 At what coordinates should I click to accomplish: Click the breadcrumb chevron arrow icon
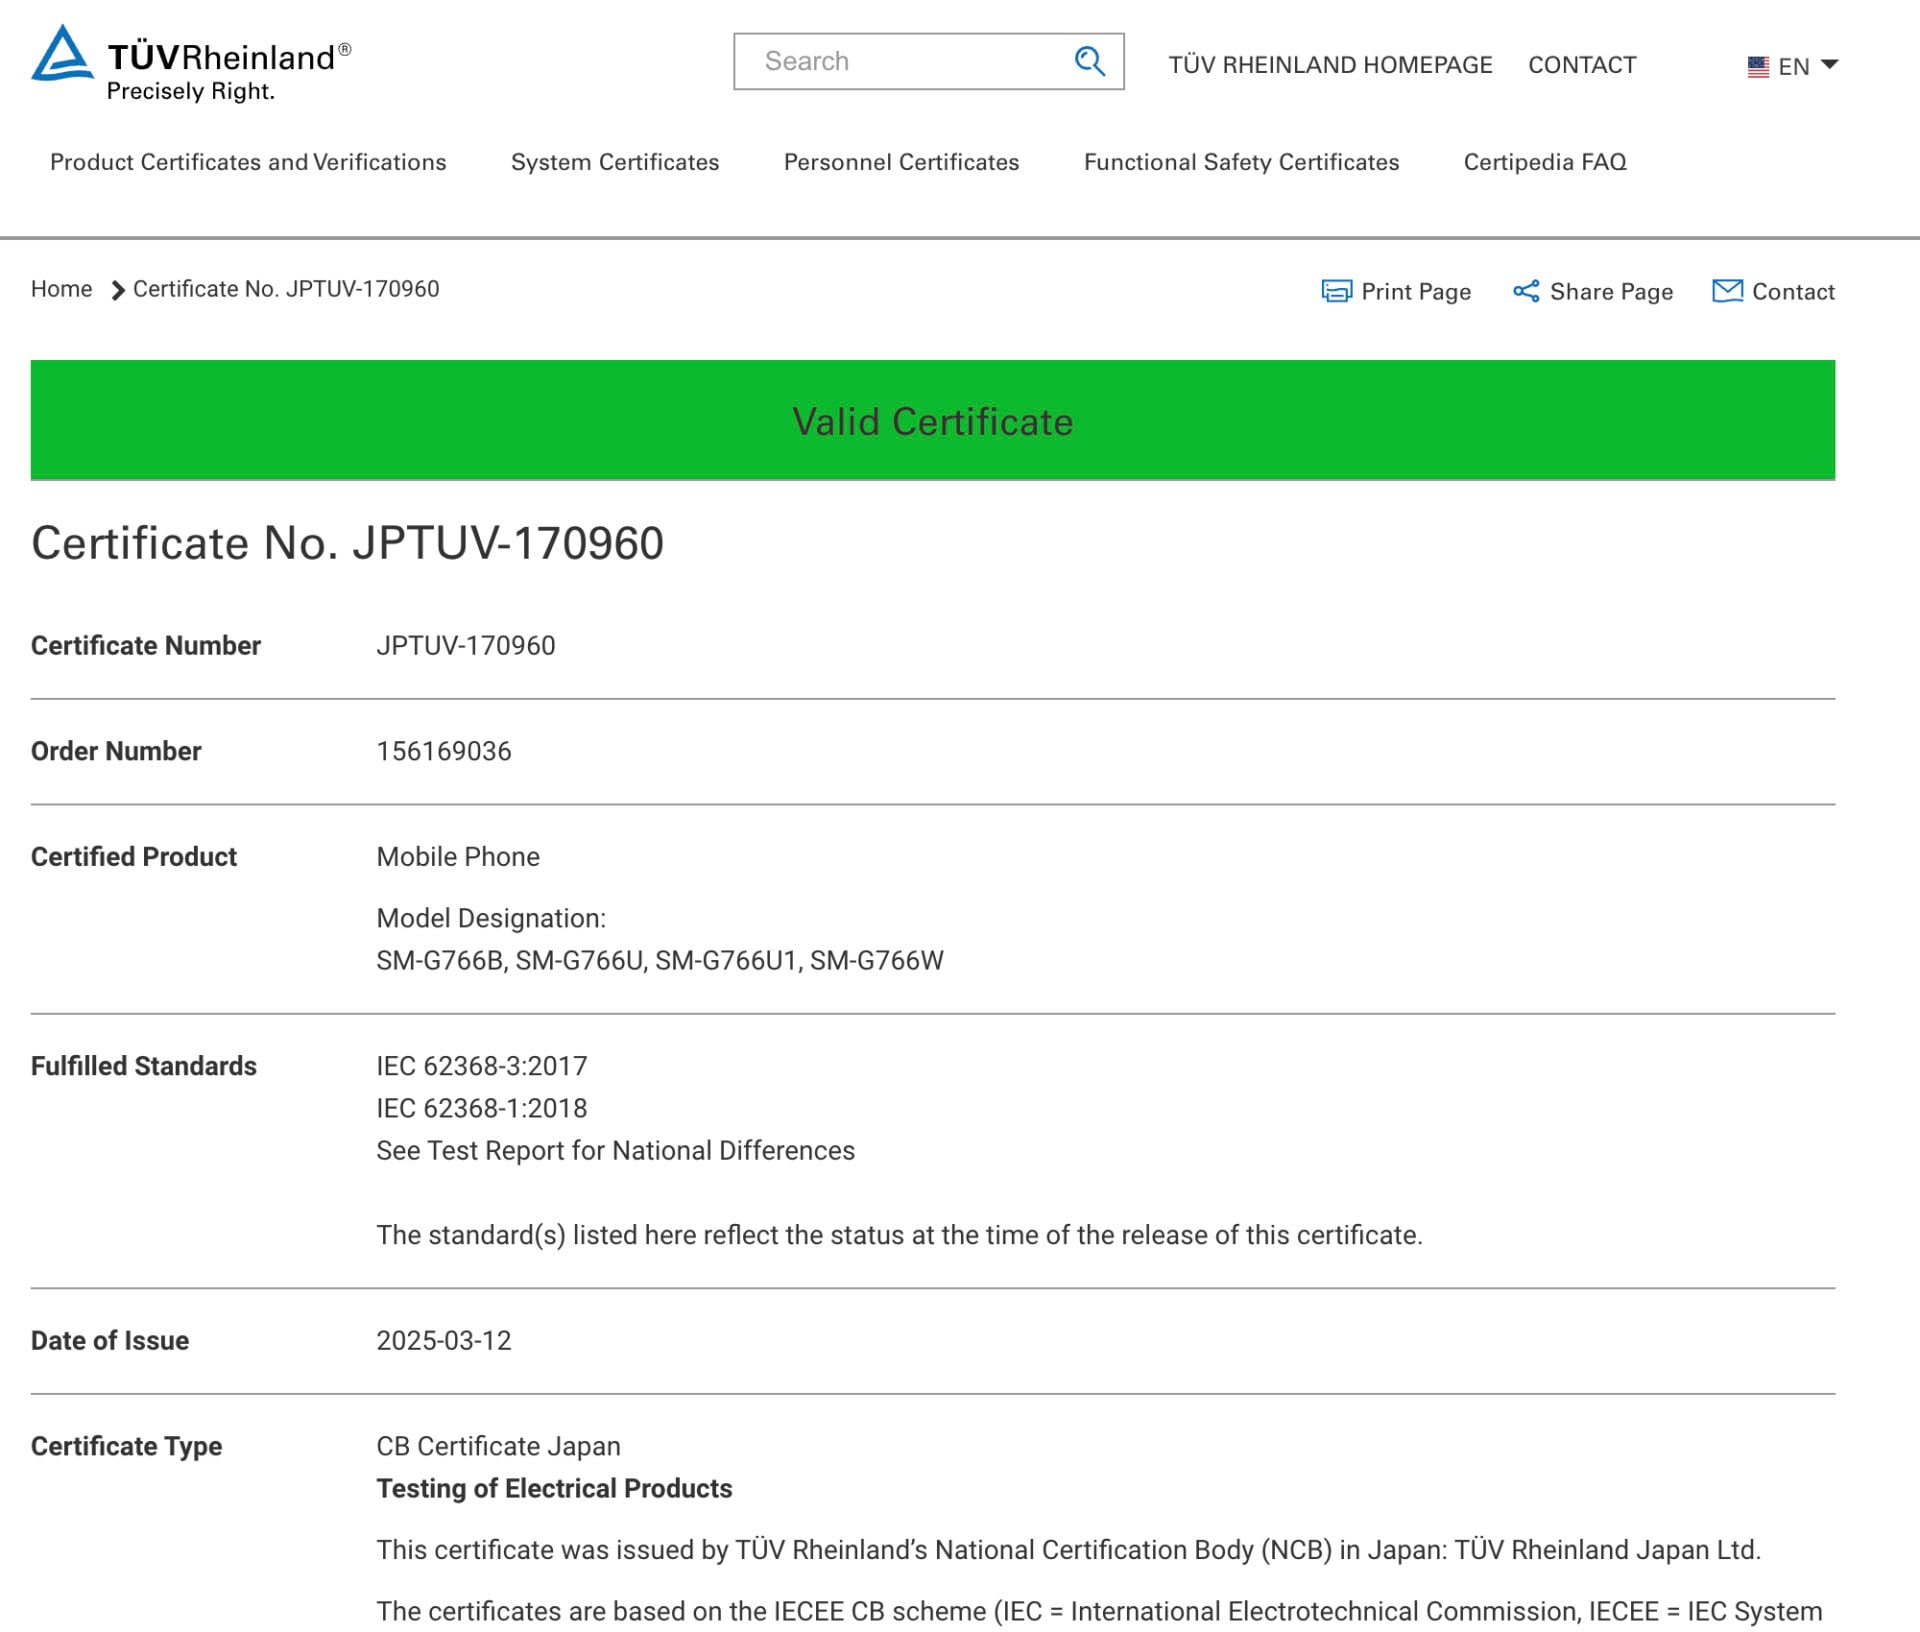[x=117, y=290]
